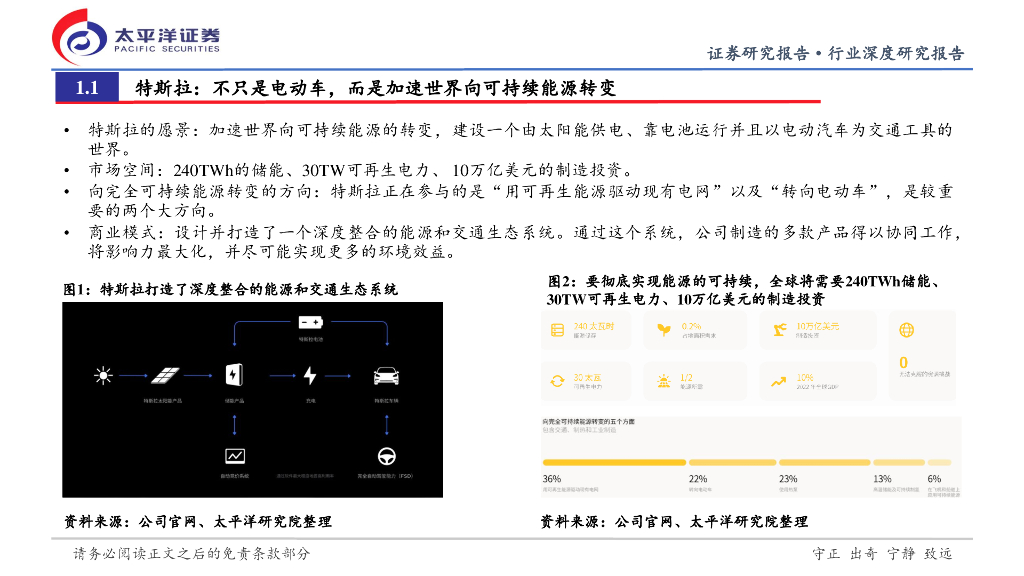The height and width of the screenshot is (576, 1024).
Task: Click the refresh arrows icon beside 30 太瓦
Action: (557, 381)
